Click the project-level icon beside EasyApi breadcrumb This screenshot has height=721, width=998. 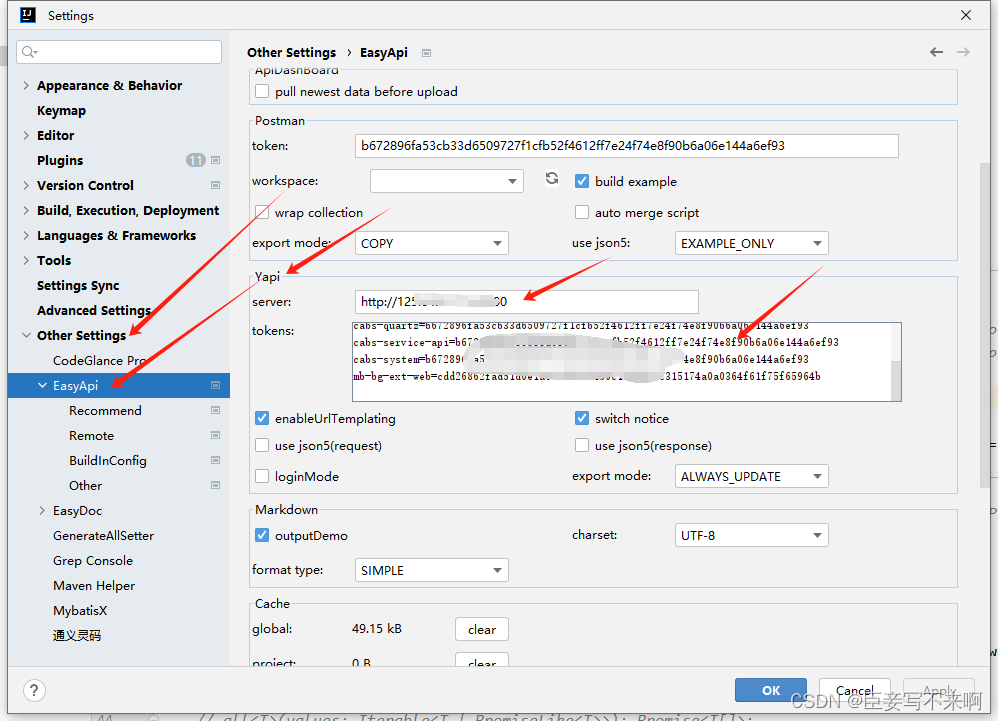pos(426,53)
